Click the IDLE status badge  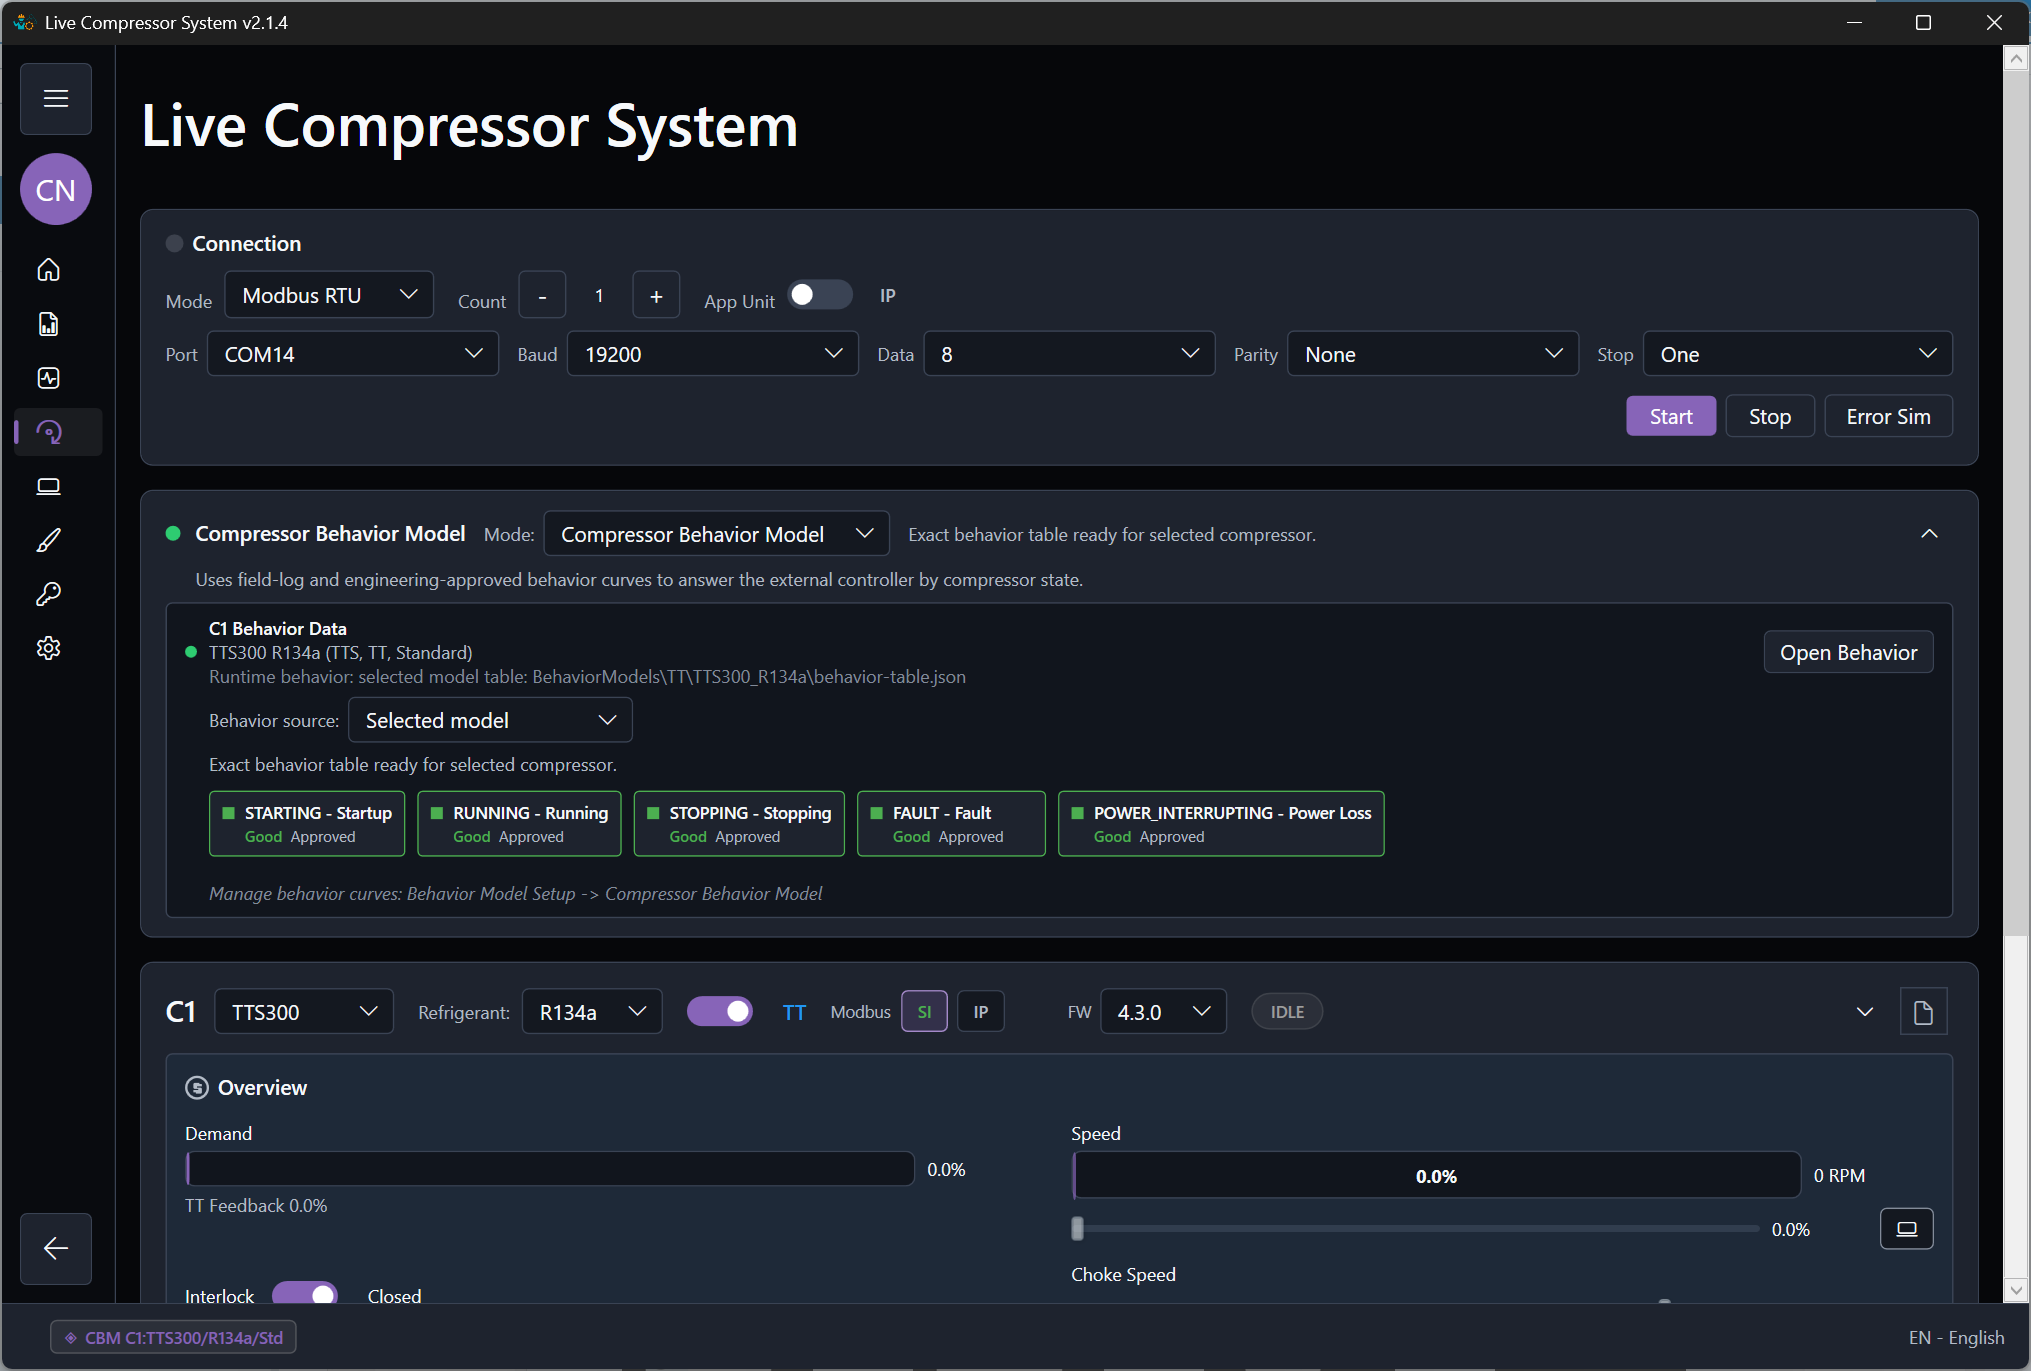(1287, 1012)
